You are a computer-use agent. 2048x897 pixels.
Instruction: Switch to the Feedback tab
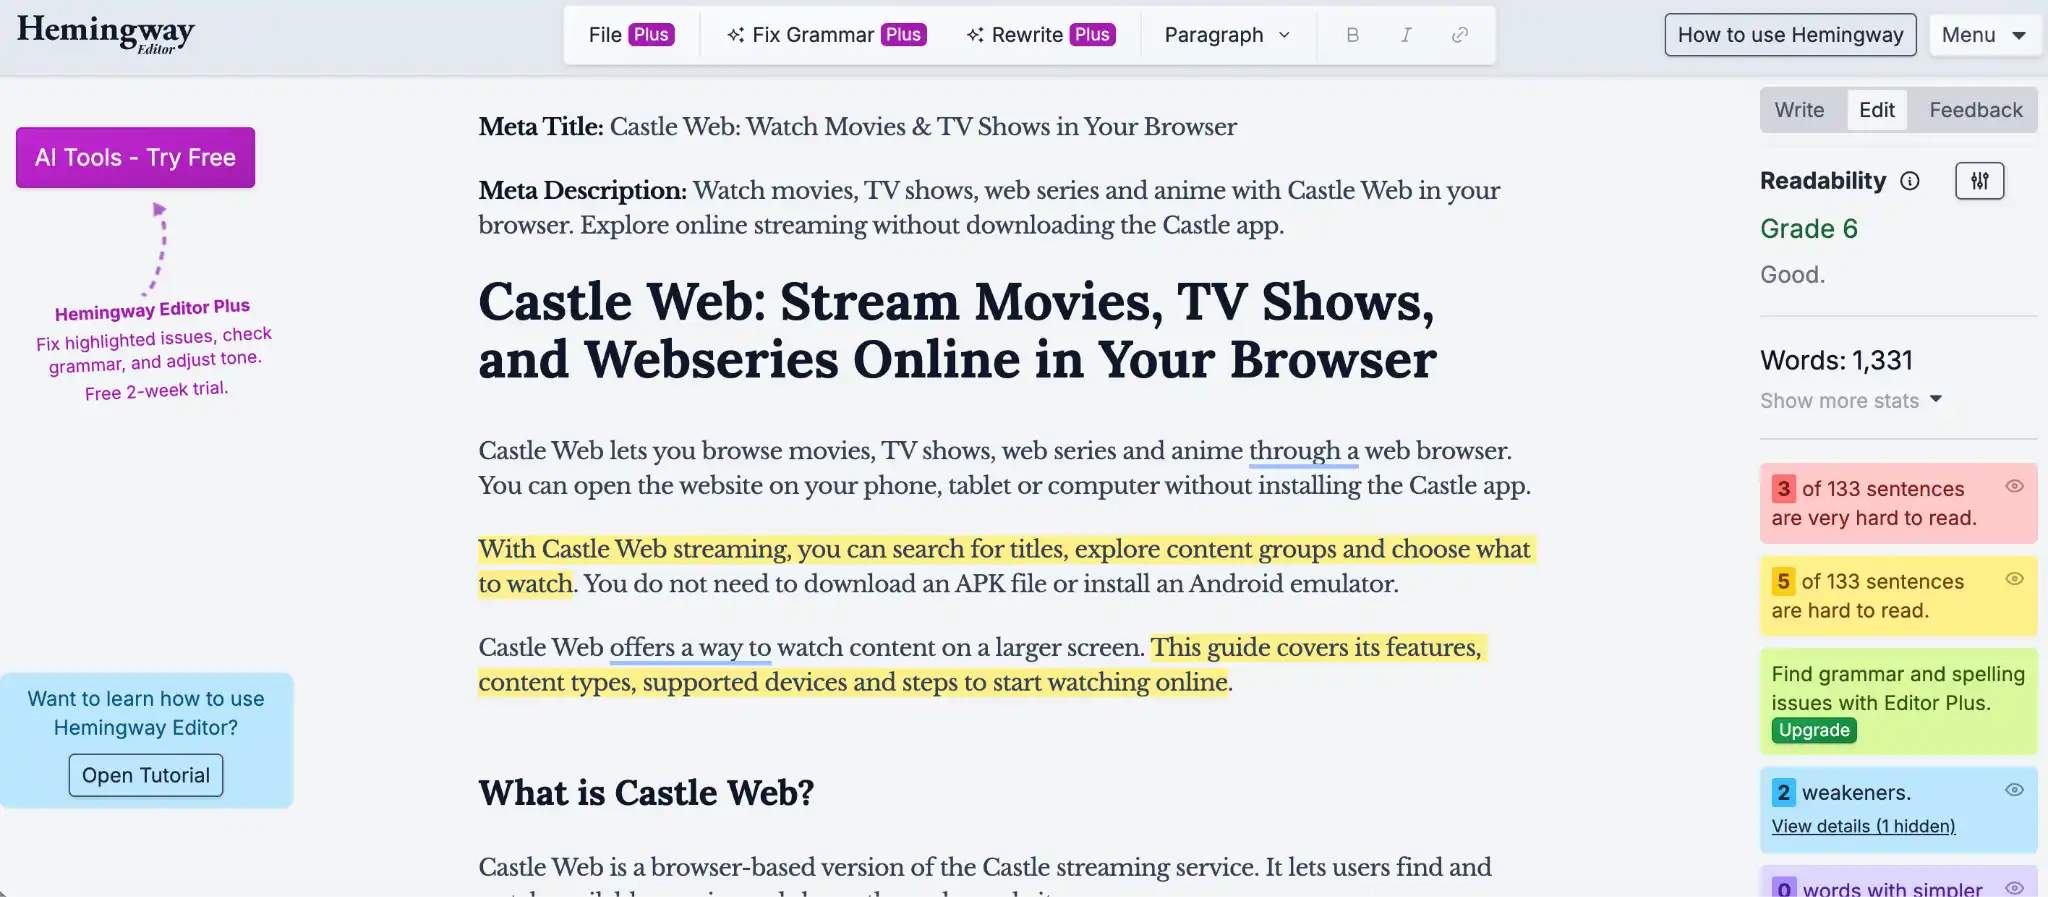[x=1976, y=110]
